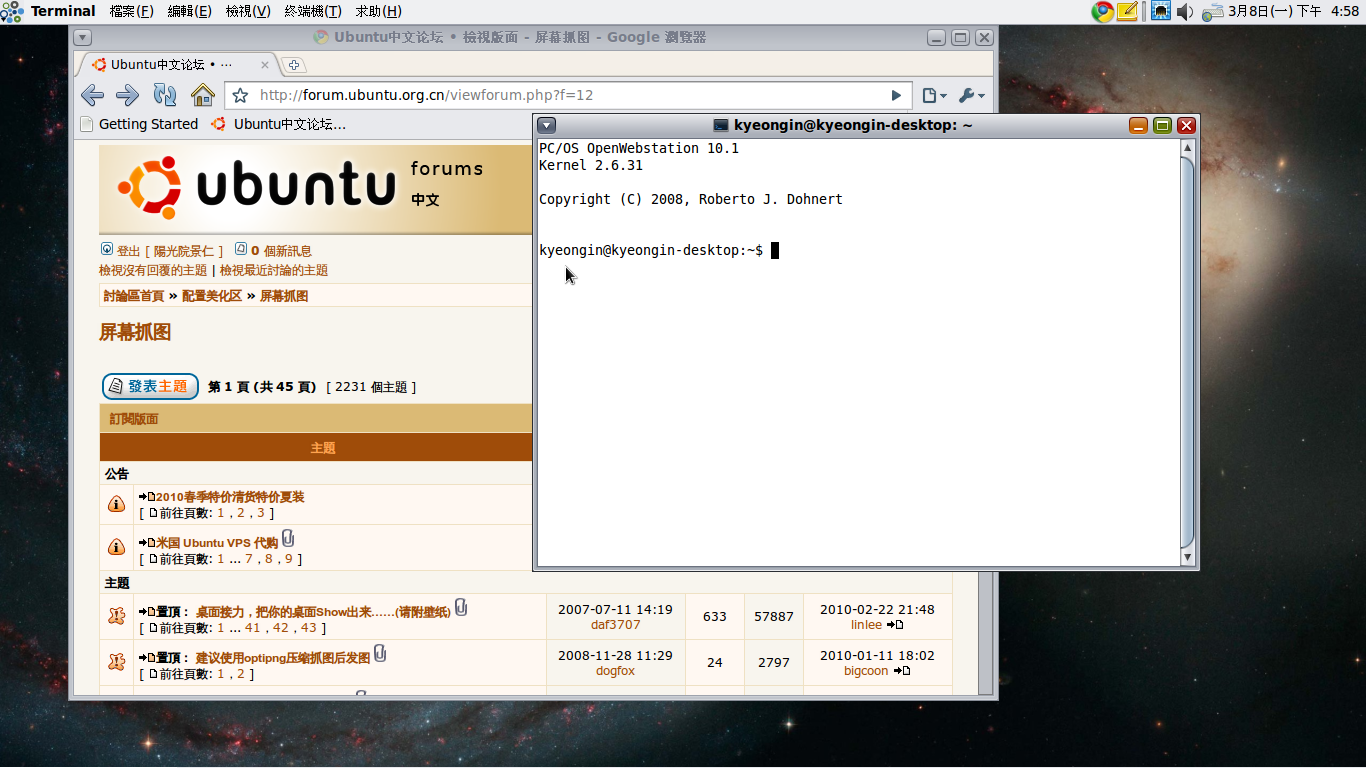This screenshot has height=768, width=1366.
Task: Go to page 9 of Ubuntu VPS topic
Action: pyautogui.click(x=289, y=559)
